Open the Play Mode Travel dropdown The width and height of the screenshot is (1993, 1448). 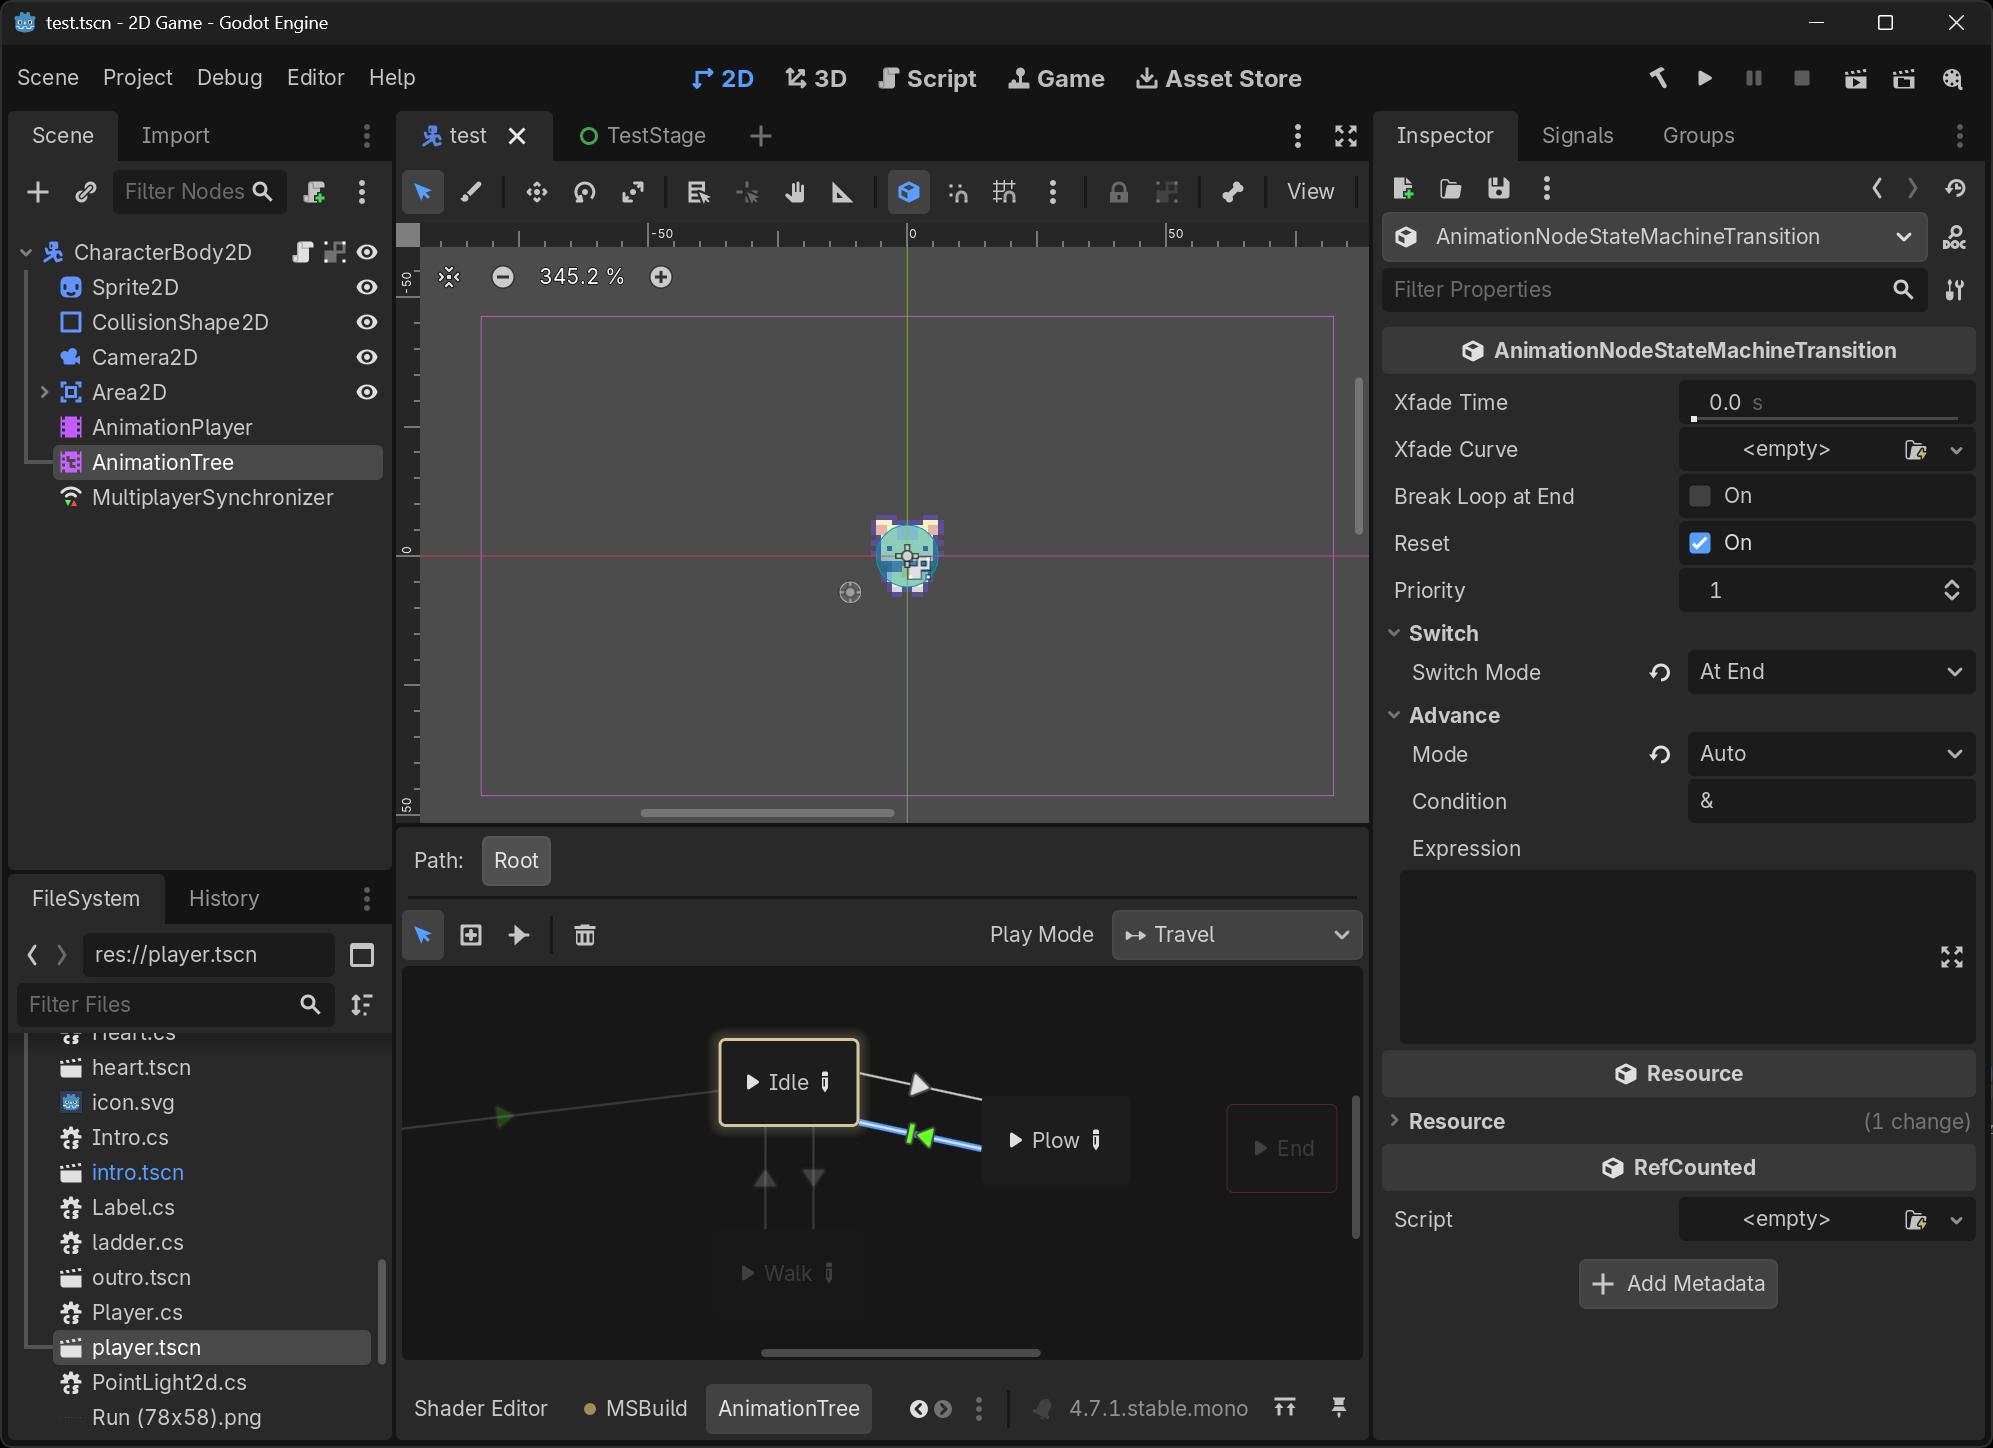tap(1237, 935)
